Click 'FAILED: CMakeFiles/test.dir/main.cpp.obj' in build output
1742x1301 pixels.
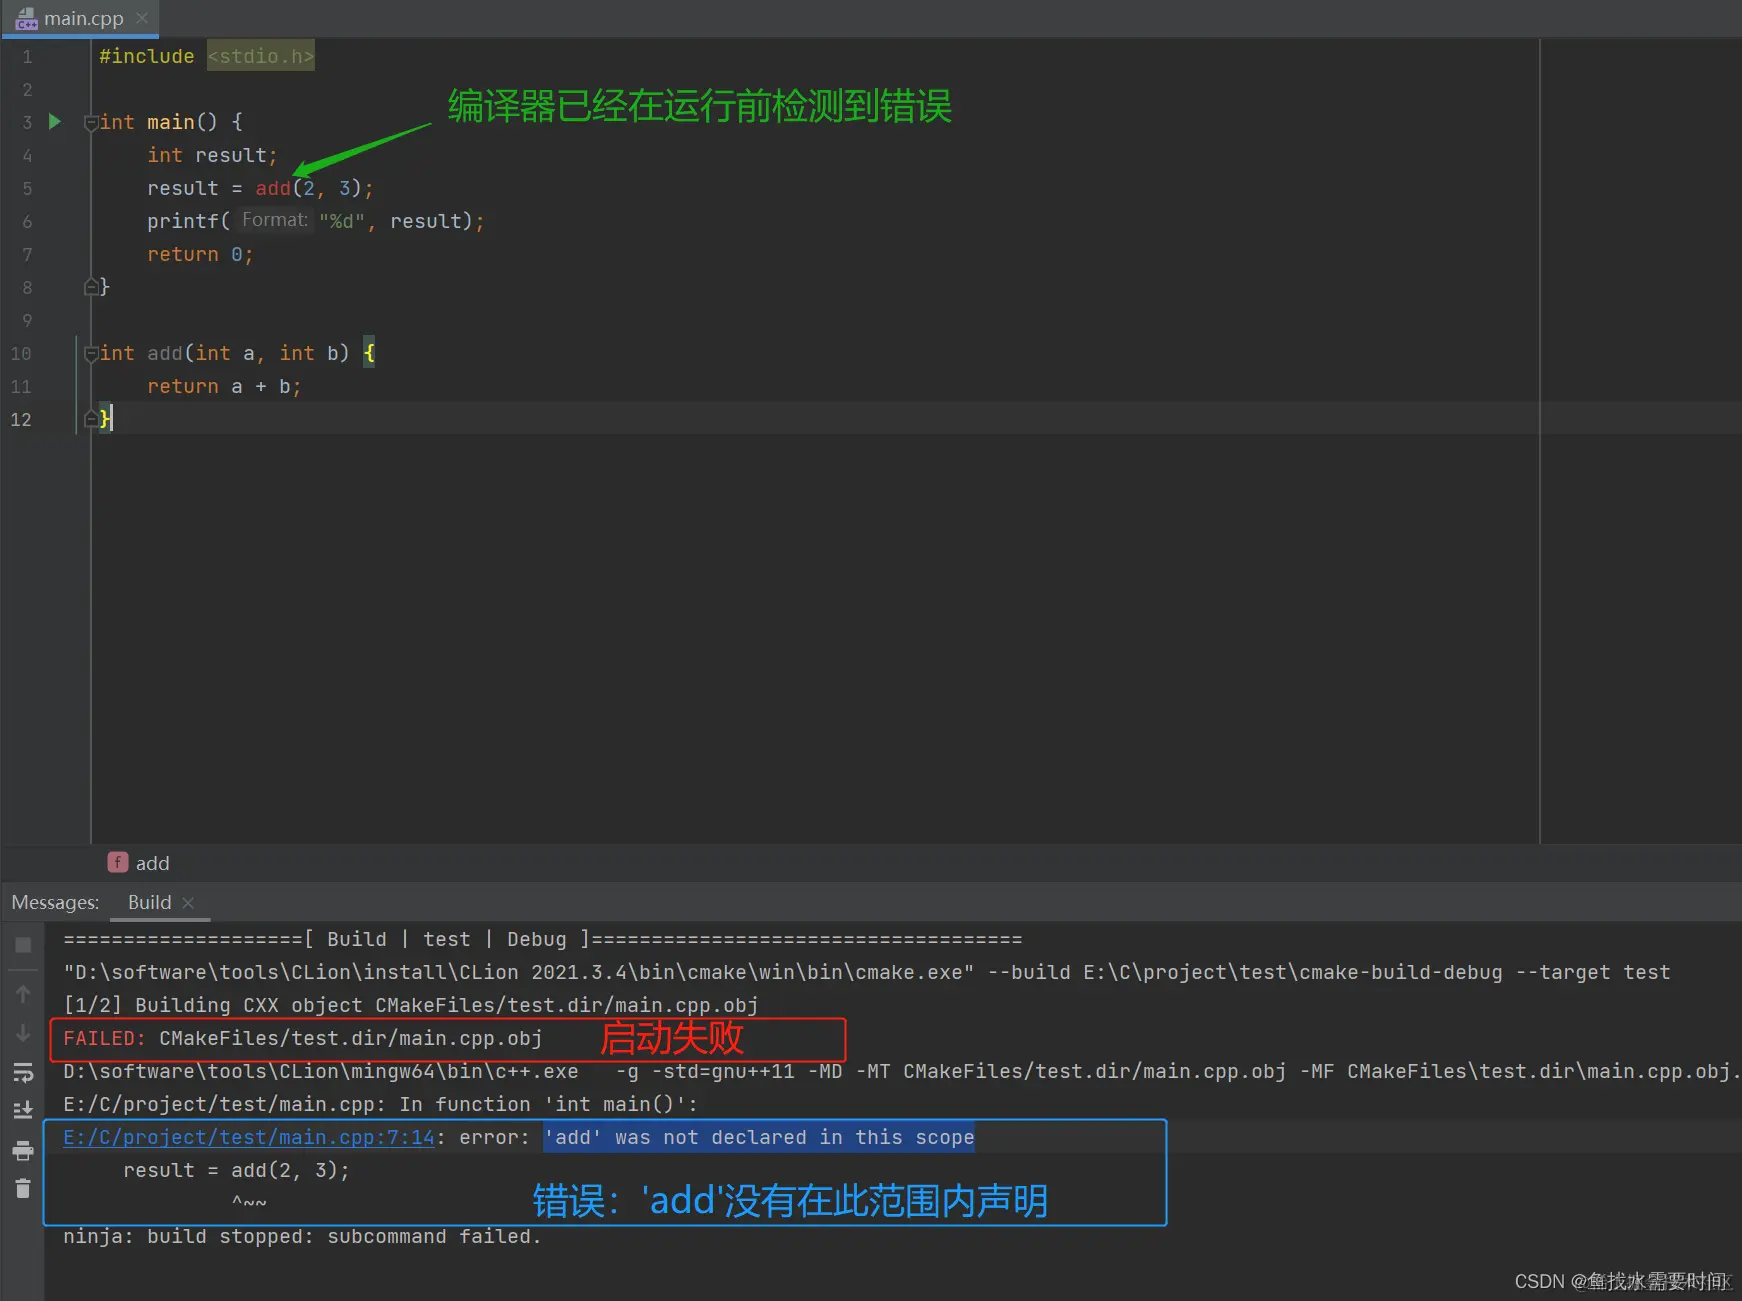(x=303, y=1038)
